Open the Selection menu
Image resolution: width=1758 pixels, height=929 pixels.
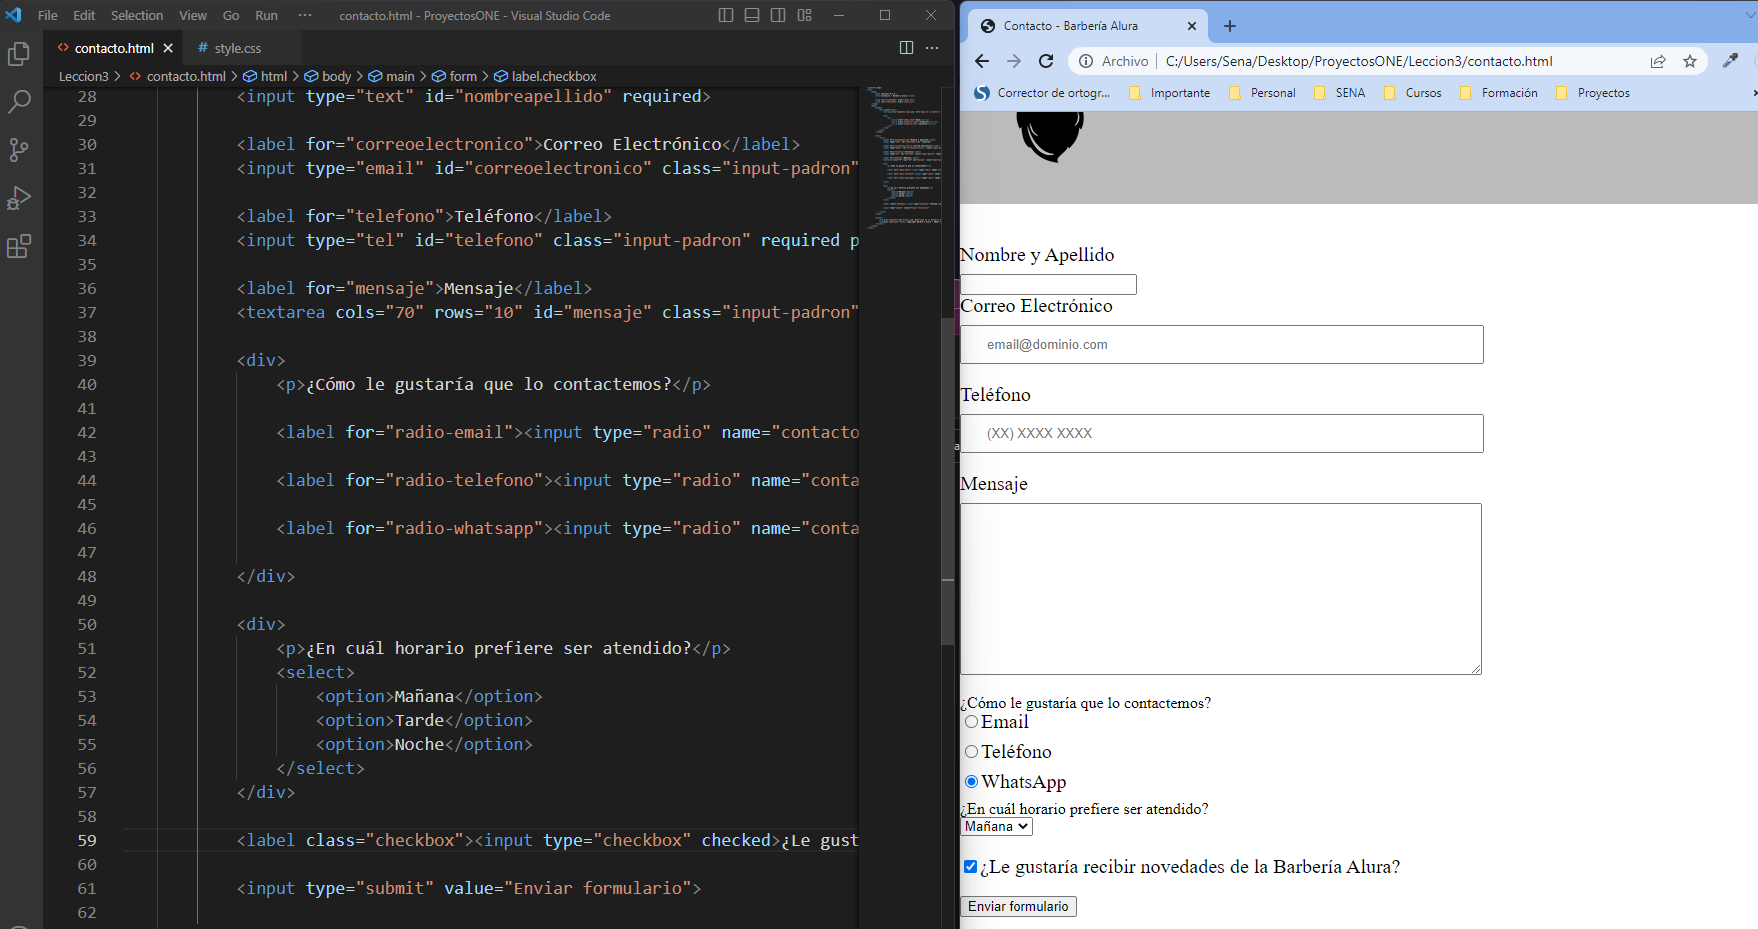click(137, 15)
